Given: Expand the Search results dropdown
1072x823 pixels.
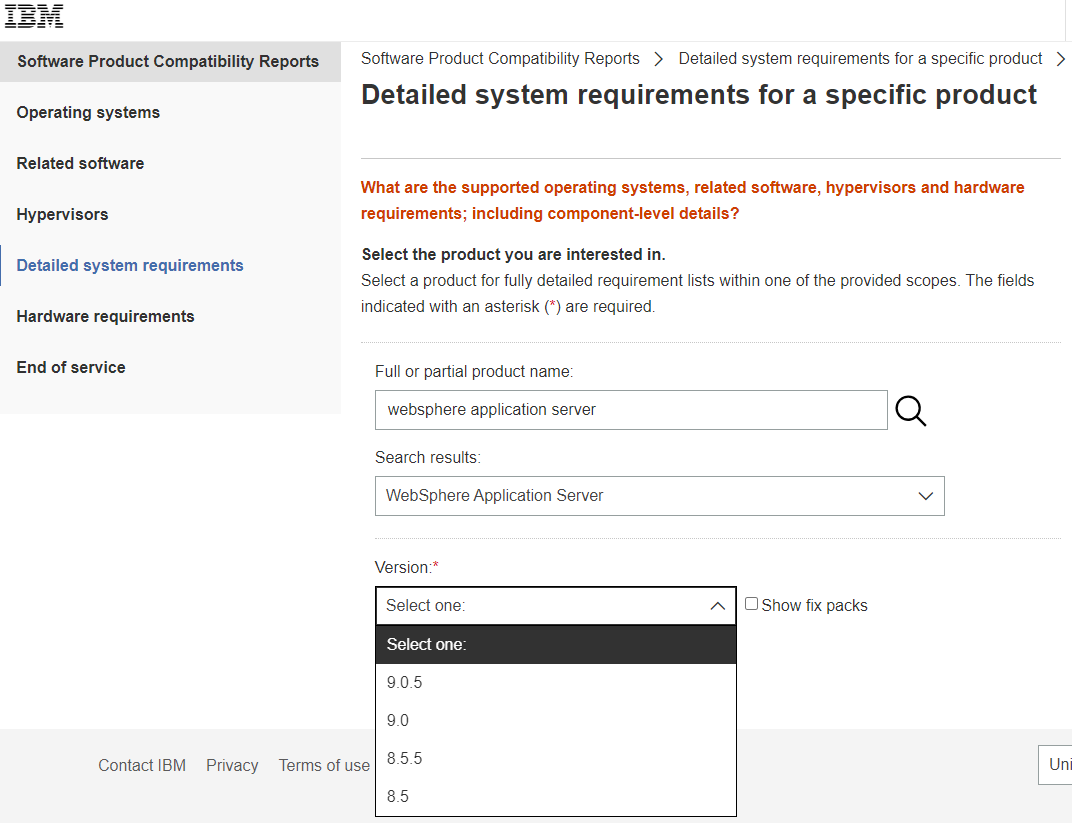Looking at the screenshot, I should click(x=925, y=496).
